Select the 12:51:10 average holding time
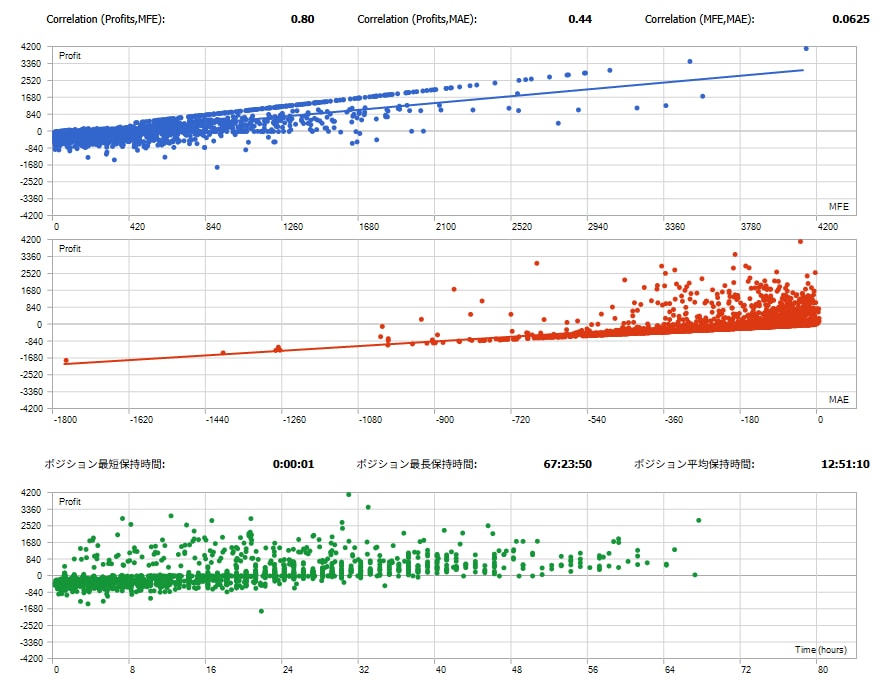Screen dimensions: 886x686 click(x=845, y=464)
